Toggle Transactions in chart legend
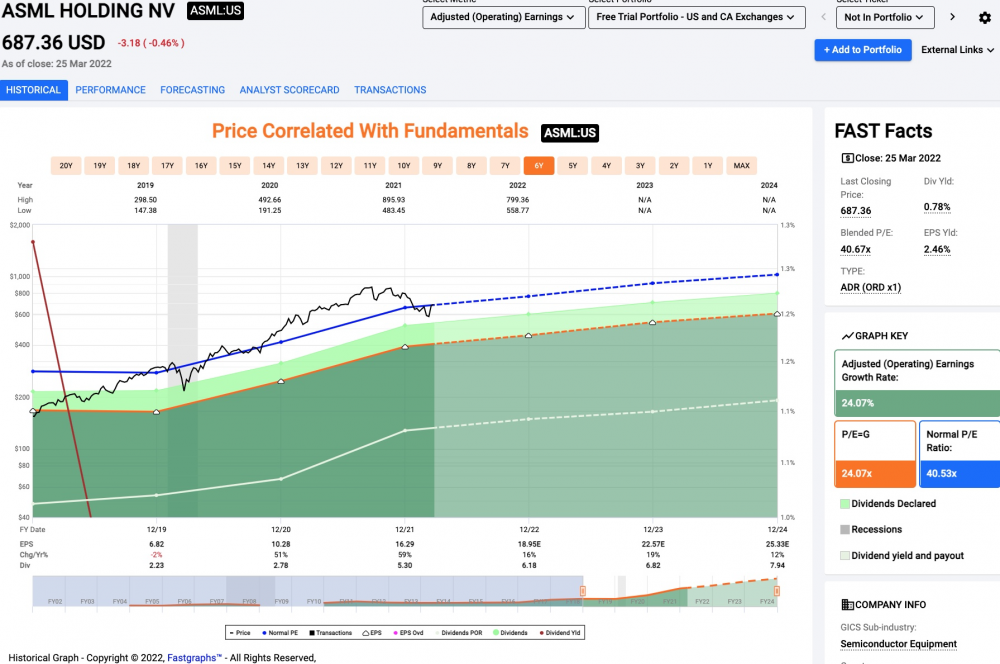1000x664 pixels. tap(330, 633)
